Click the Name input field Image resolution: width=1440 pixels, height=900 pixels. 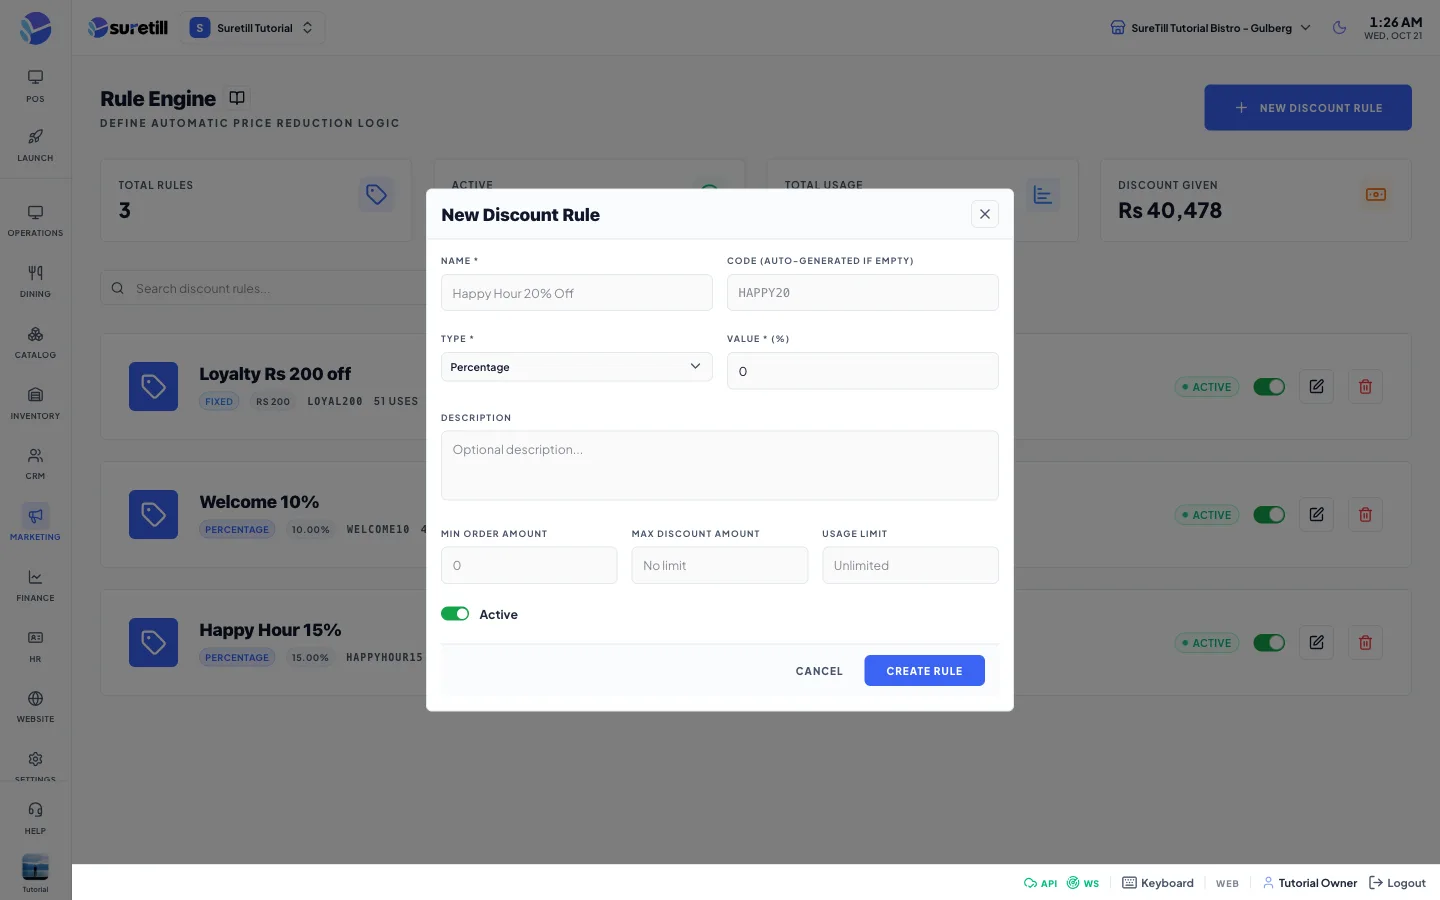(577, 293)
